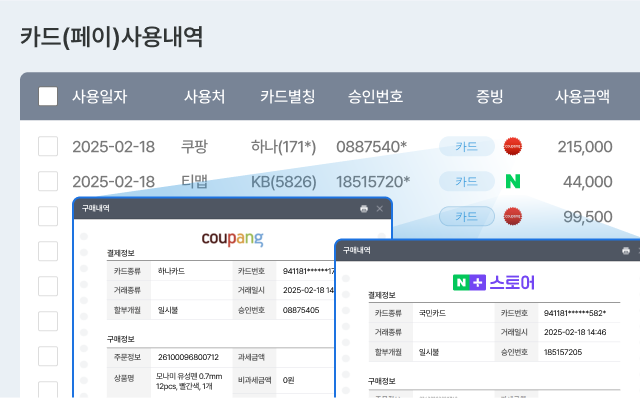Viewport: 640px width, 398px height.
Task: Click amount 44,000
Action: [588, 182]
